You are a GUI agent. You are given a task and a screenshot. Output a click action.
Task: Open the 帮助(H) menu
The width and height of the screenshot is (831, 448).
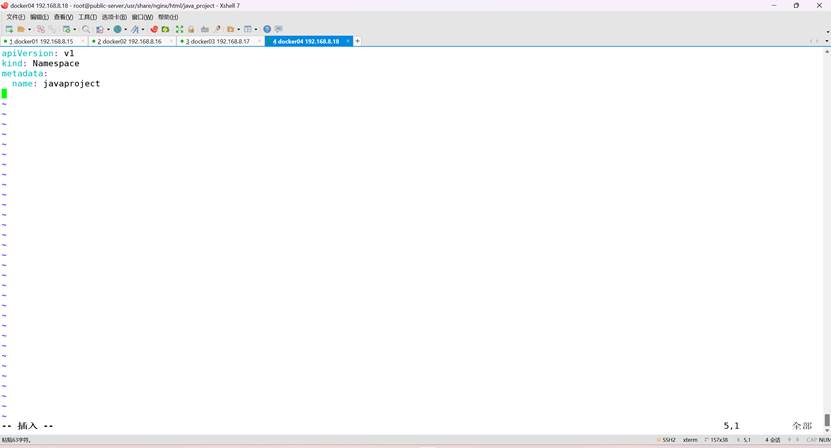pyautogui.click(x=168, y=17)
